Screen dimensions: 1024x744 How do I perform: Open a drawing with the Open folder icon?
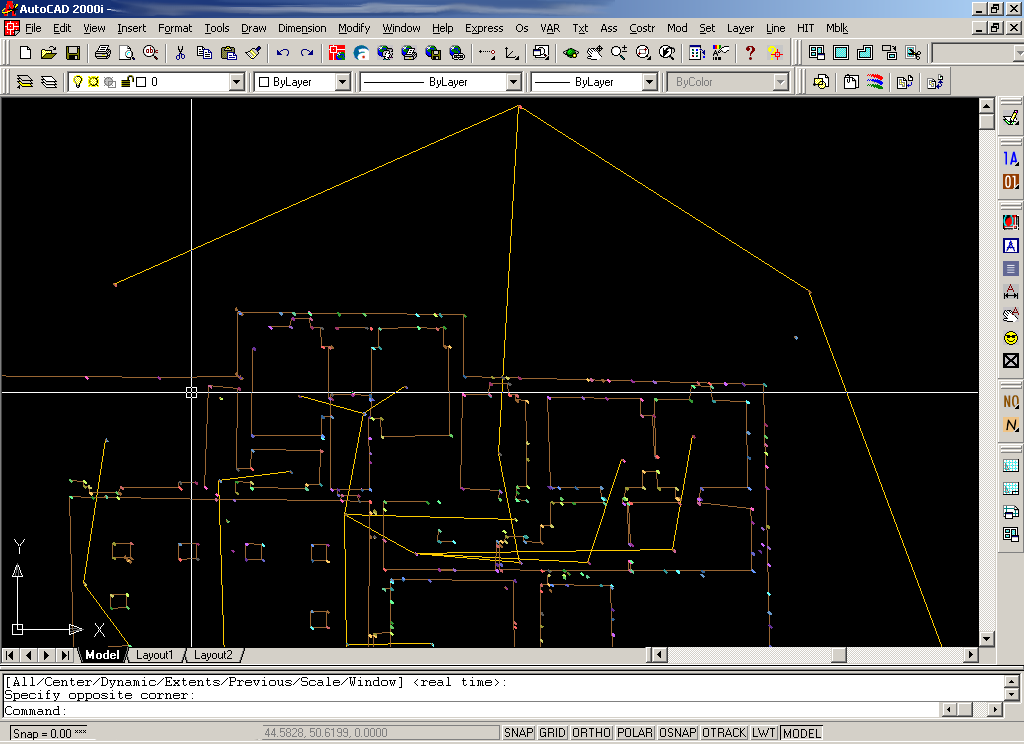tap(48, 53)
